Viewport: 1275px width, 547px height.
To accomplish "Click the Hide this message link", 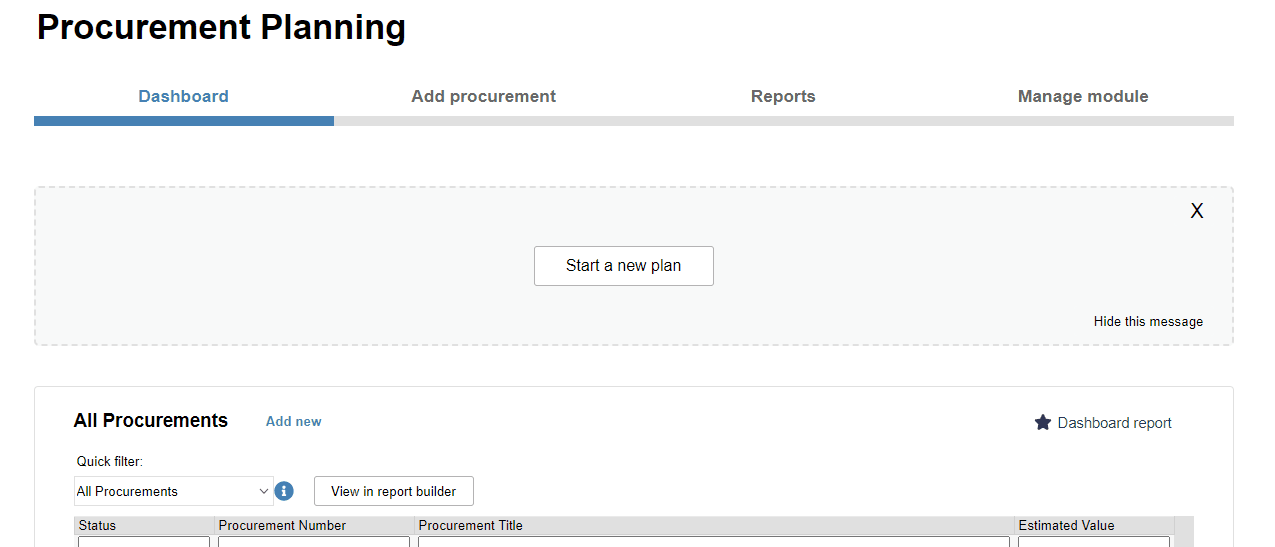I will pos(1149,322).
